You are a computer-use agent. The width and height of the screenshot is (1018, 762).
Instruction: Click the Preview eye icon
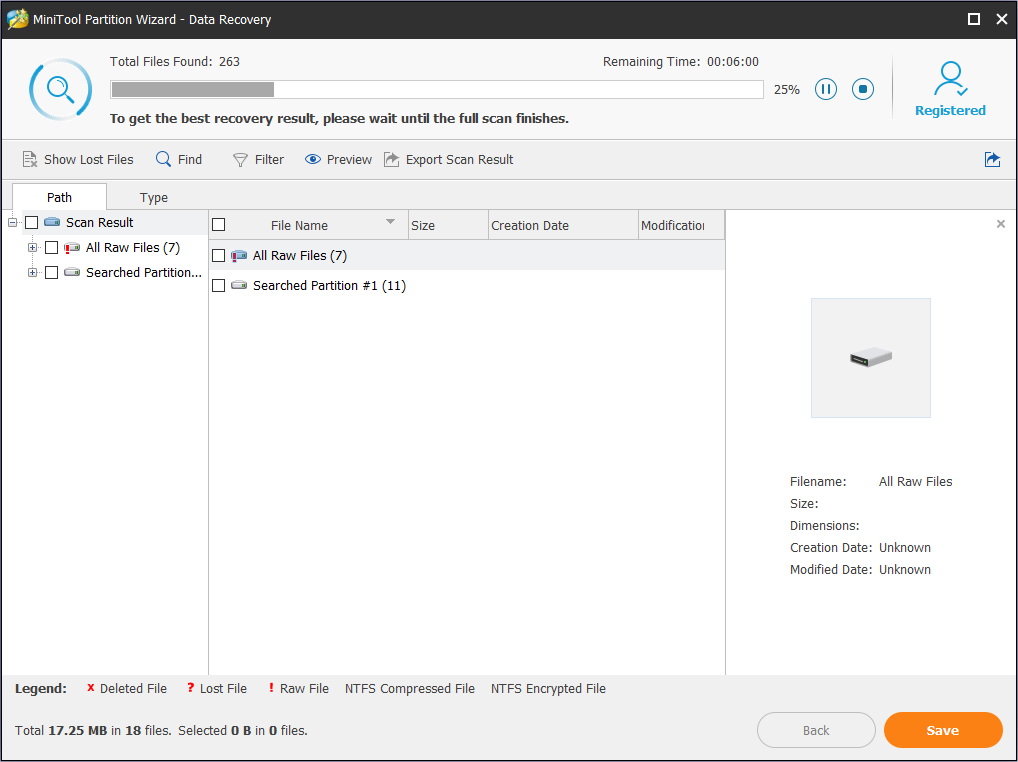(x=313, y=160)
